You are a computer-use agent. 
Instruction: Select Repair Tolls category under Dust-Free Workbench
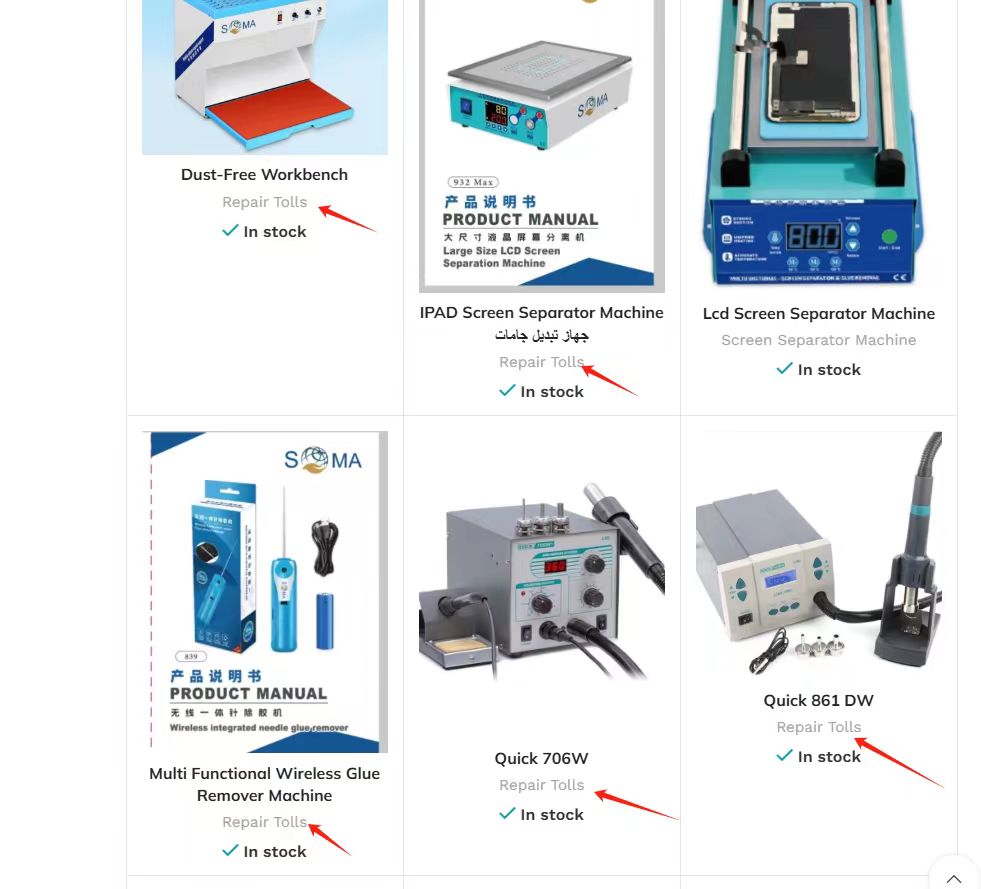point(265,202)
